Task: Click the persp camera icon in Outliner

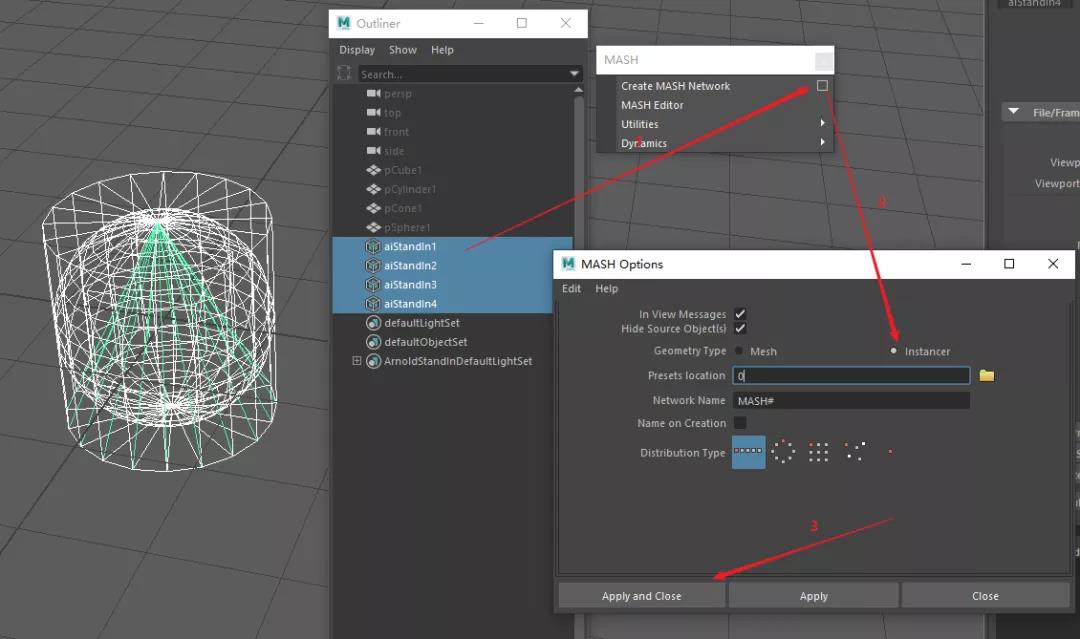Action: (373, 93)
